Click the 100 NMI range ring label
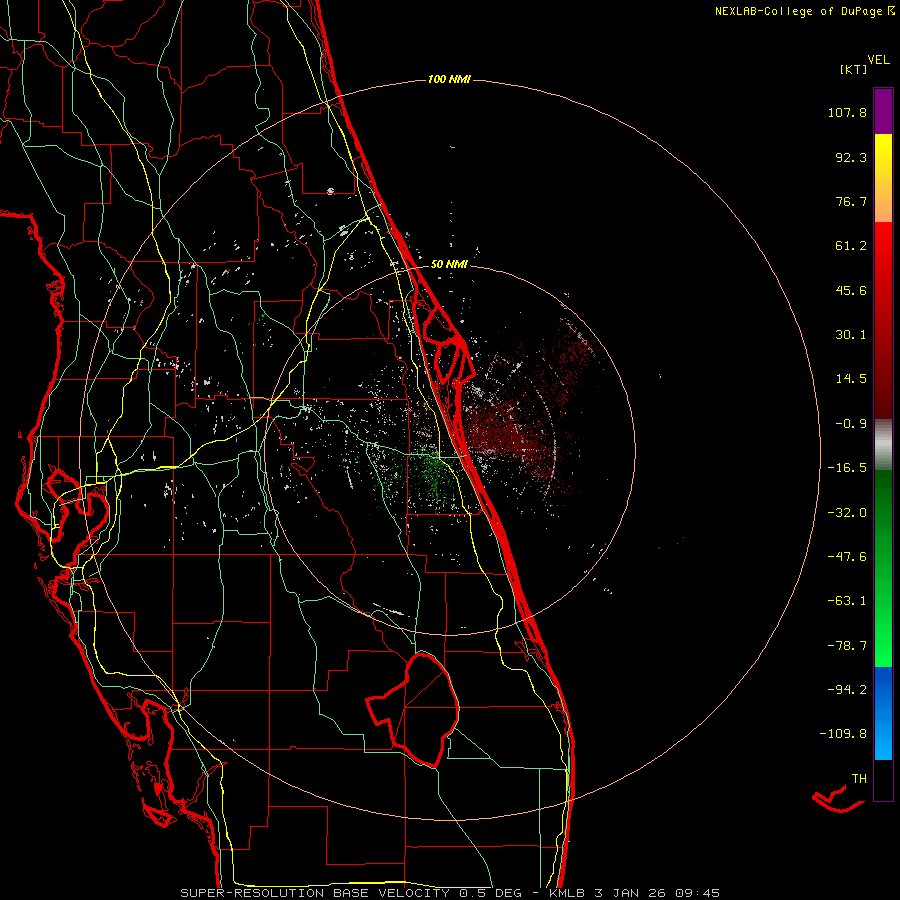Image resolution: width=900 pixels, height=900 pixels. pos(449,79)
